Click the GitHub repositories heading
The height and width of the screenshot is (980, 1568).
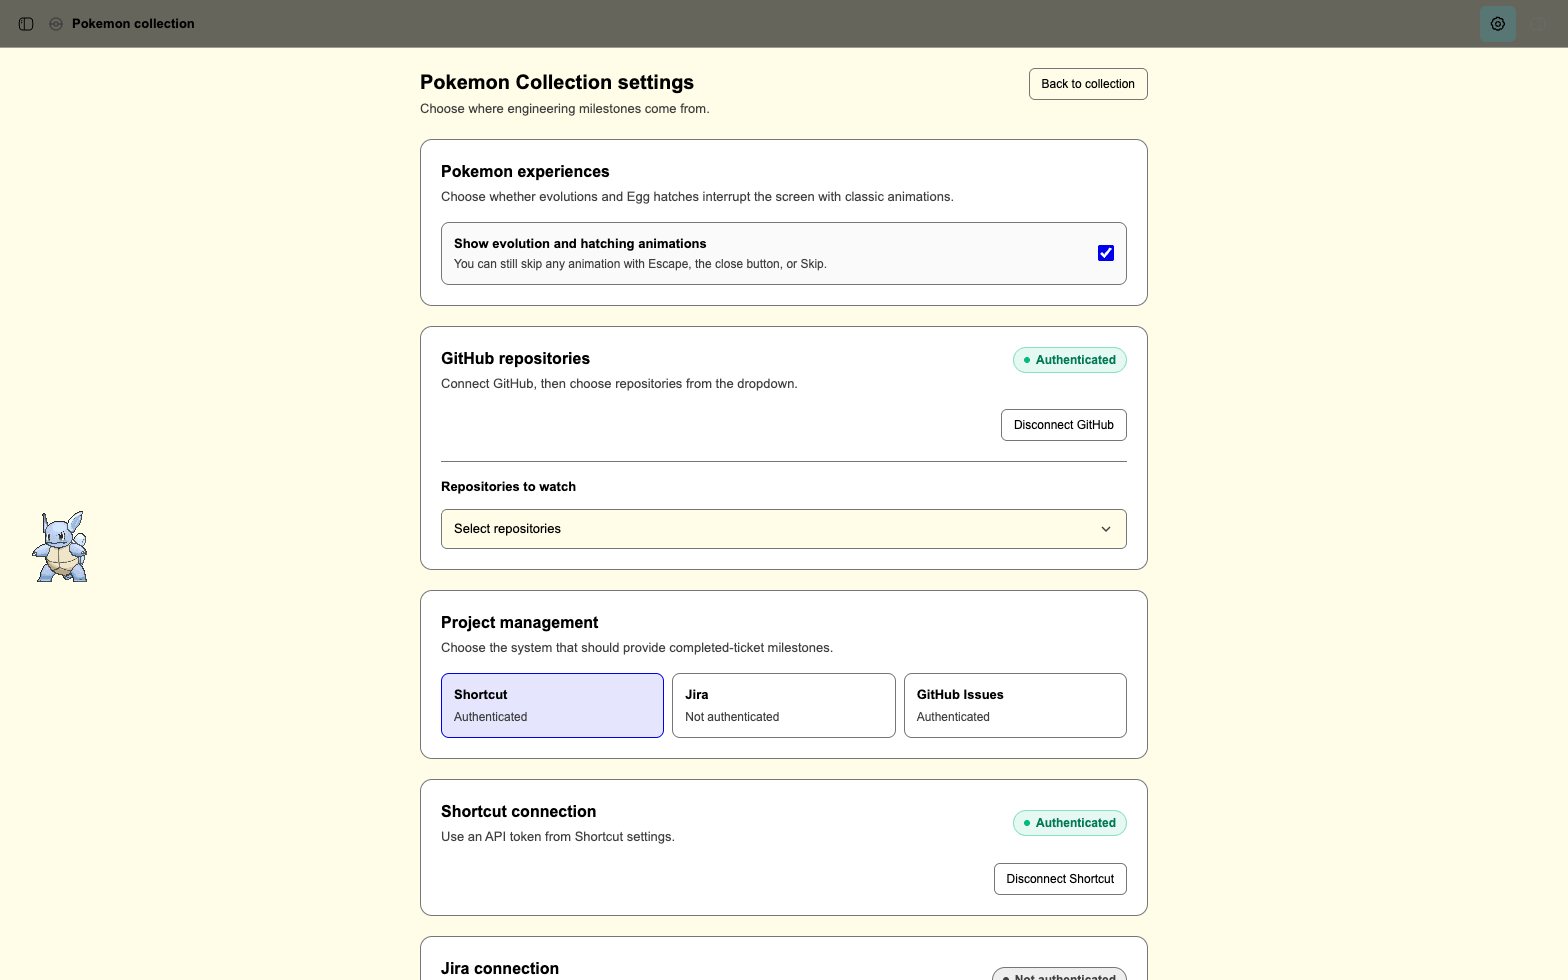pos(515,358)
